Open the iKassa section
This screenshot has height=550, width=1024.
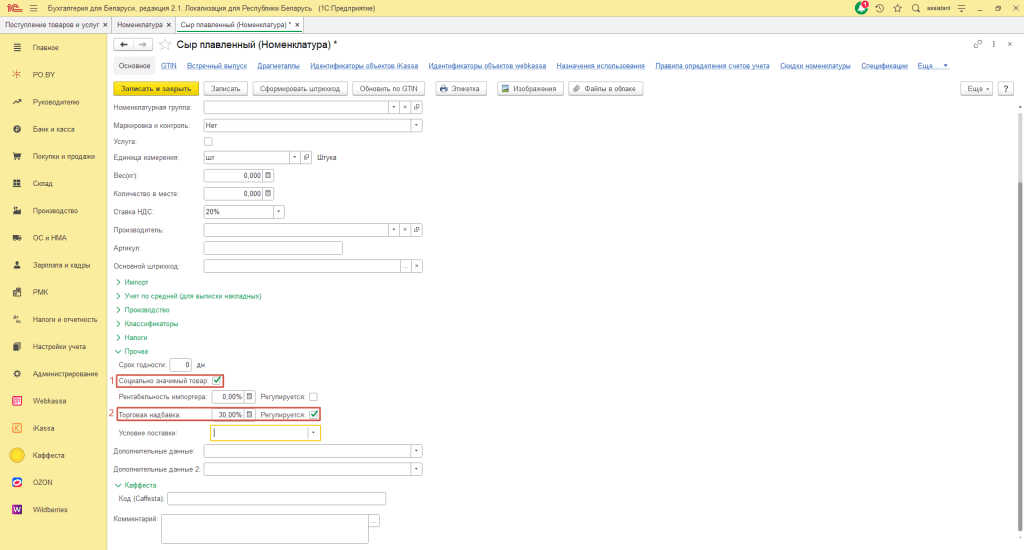(43, 429)
